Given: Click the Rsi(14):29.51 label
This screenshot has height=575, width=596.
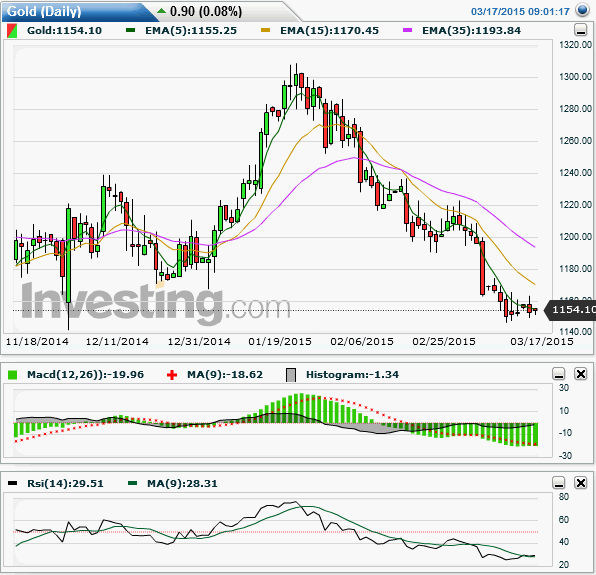Looking at the screenshot, I should (65, 483).
